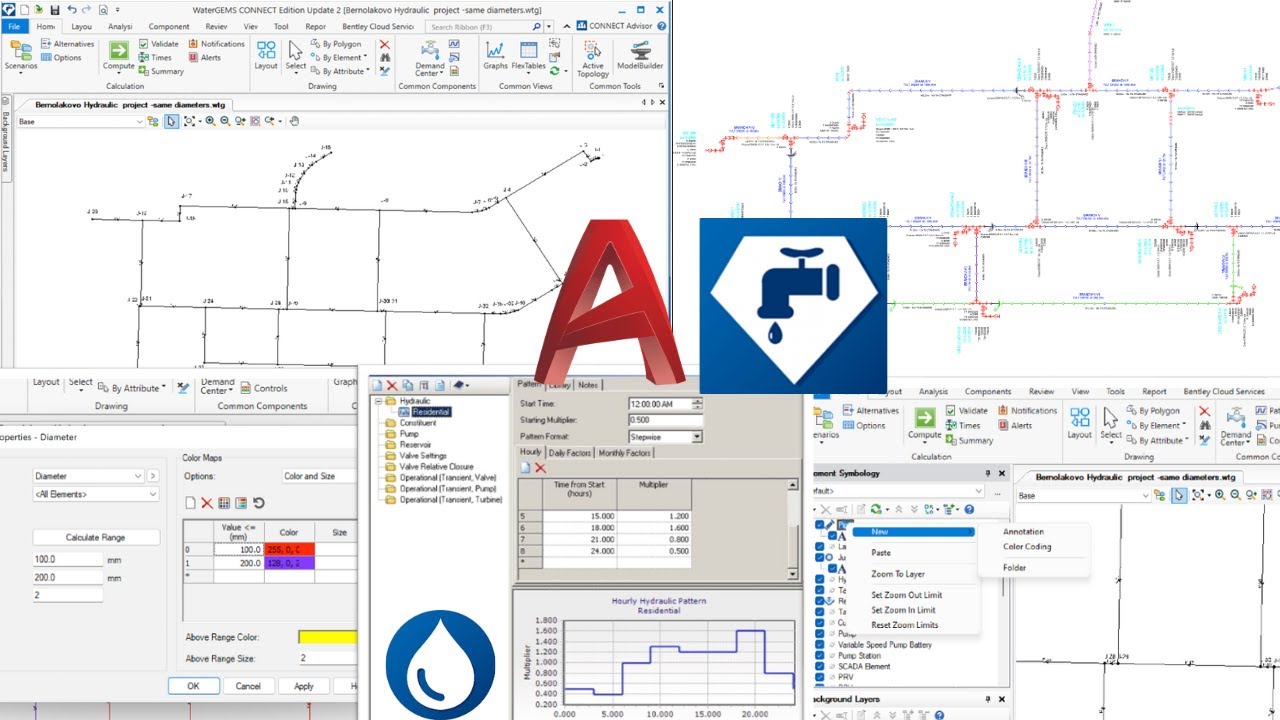This screenshot has height=720, width=1280.
Task: Choose New in the layer context menu
Action: point(912,532)
